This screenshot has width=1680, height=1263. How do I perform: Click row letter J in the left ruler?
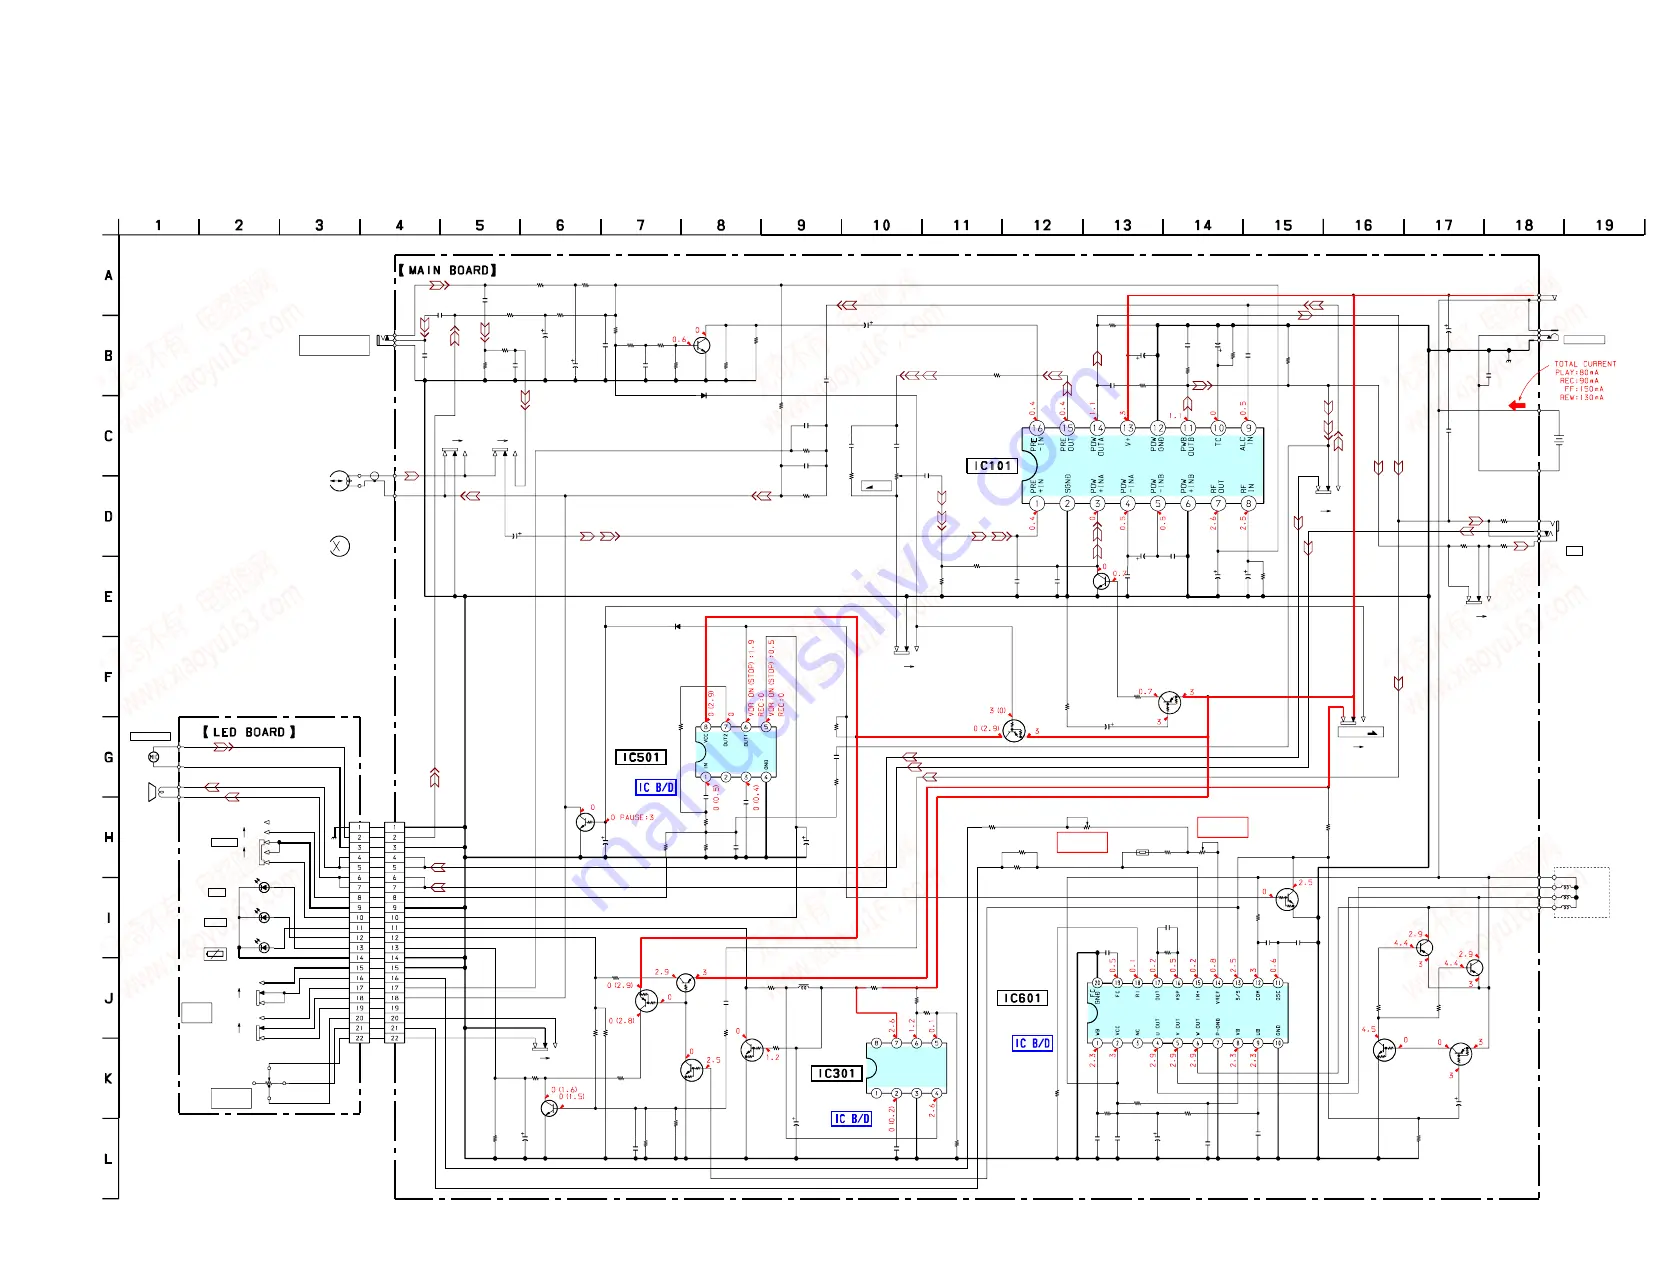click(x=109, y=998)
